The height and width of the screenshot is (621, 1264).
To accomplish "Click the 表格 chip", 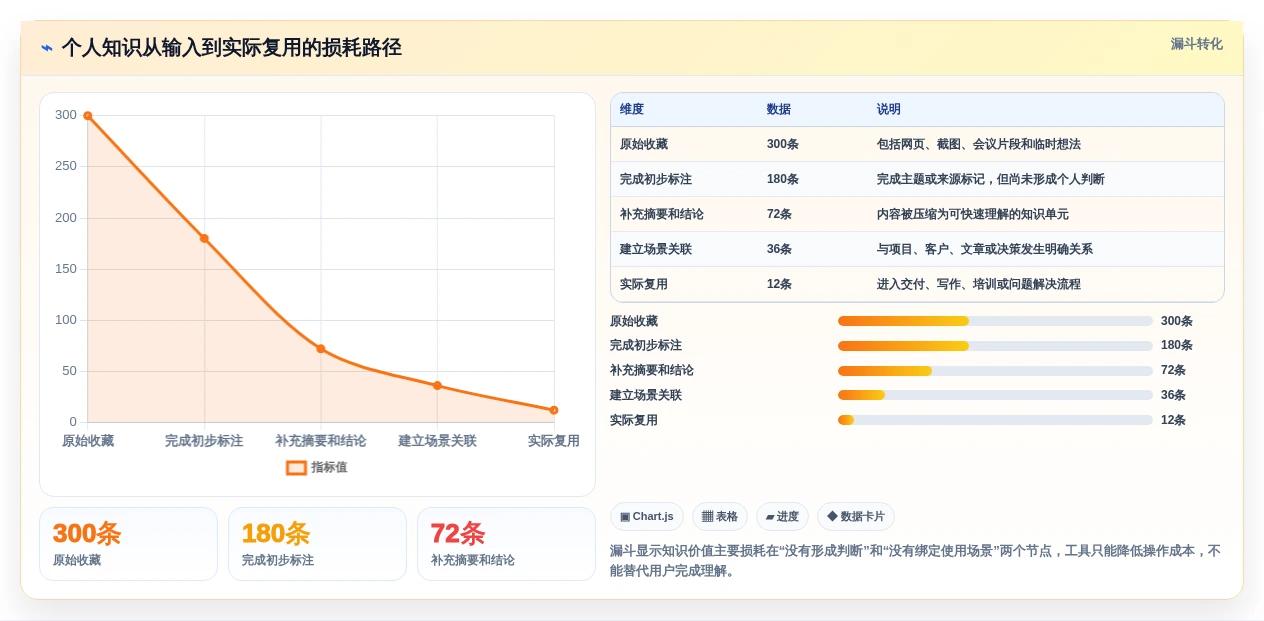I will pos(720,516).
